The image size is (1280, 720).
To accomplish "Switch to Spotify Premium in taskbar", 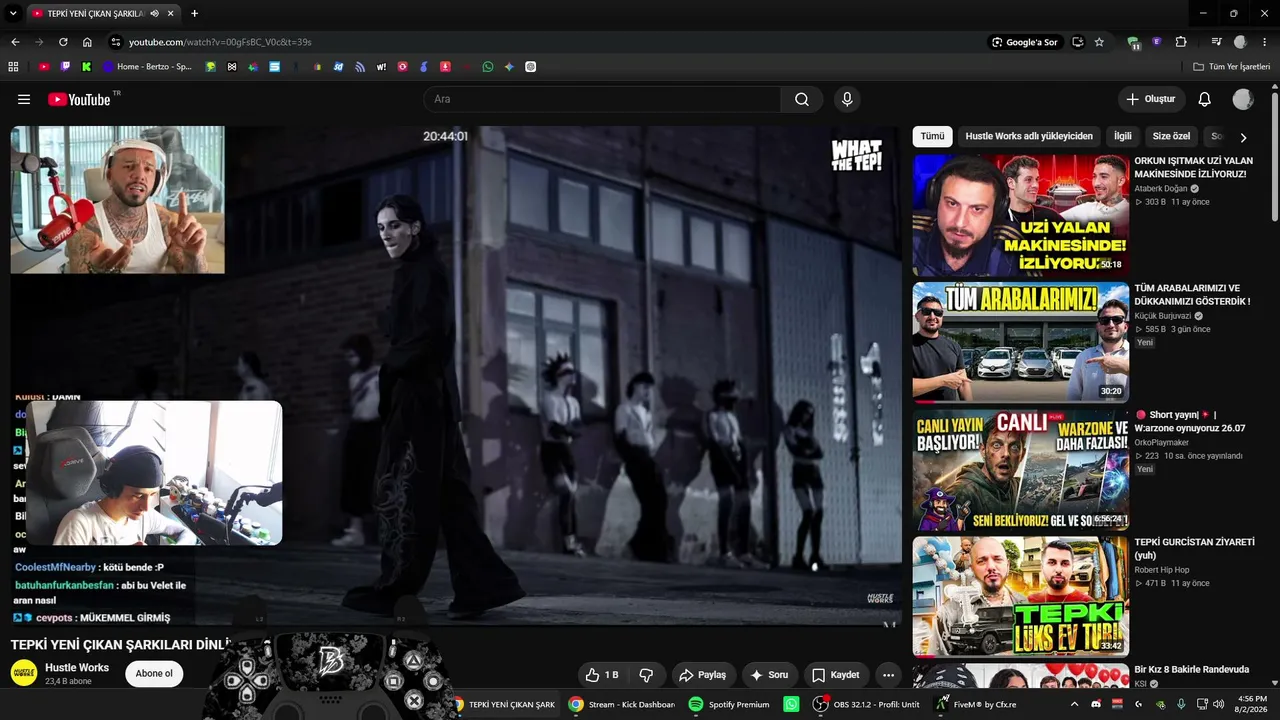I will (x=729, y=704).
